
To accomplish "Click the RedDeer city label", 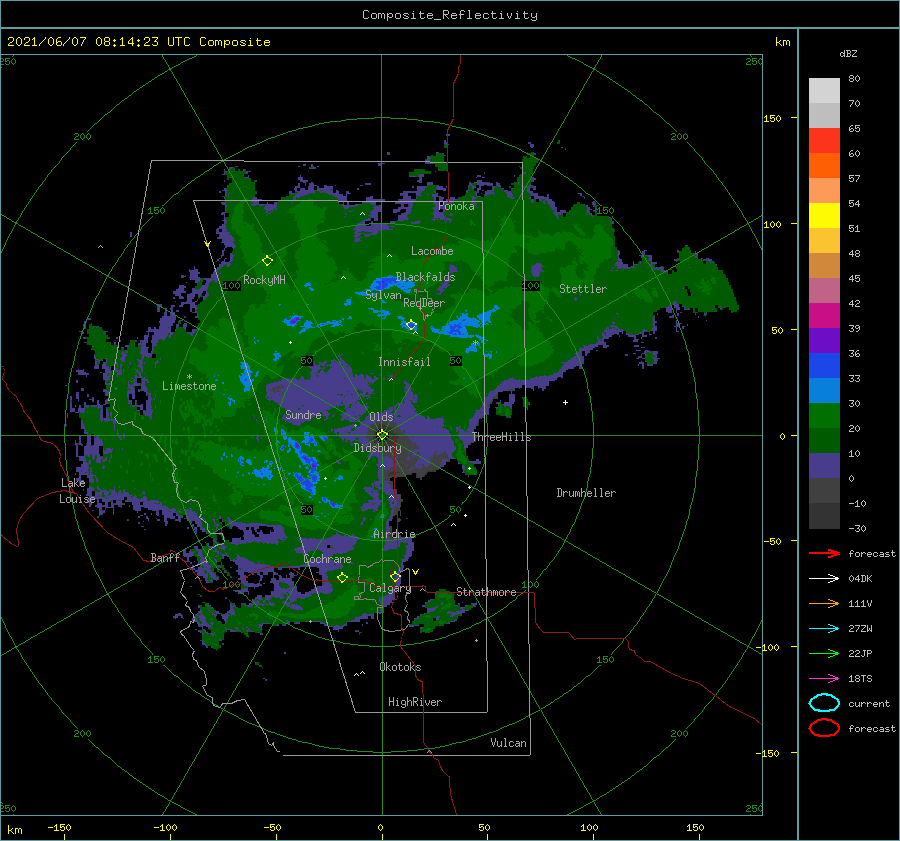I will coord(424,303).
